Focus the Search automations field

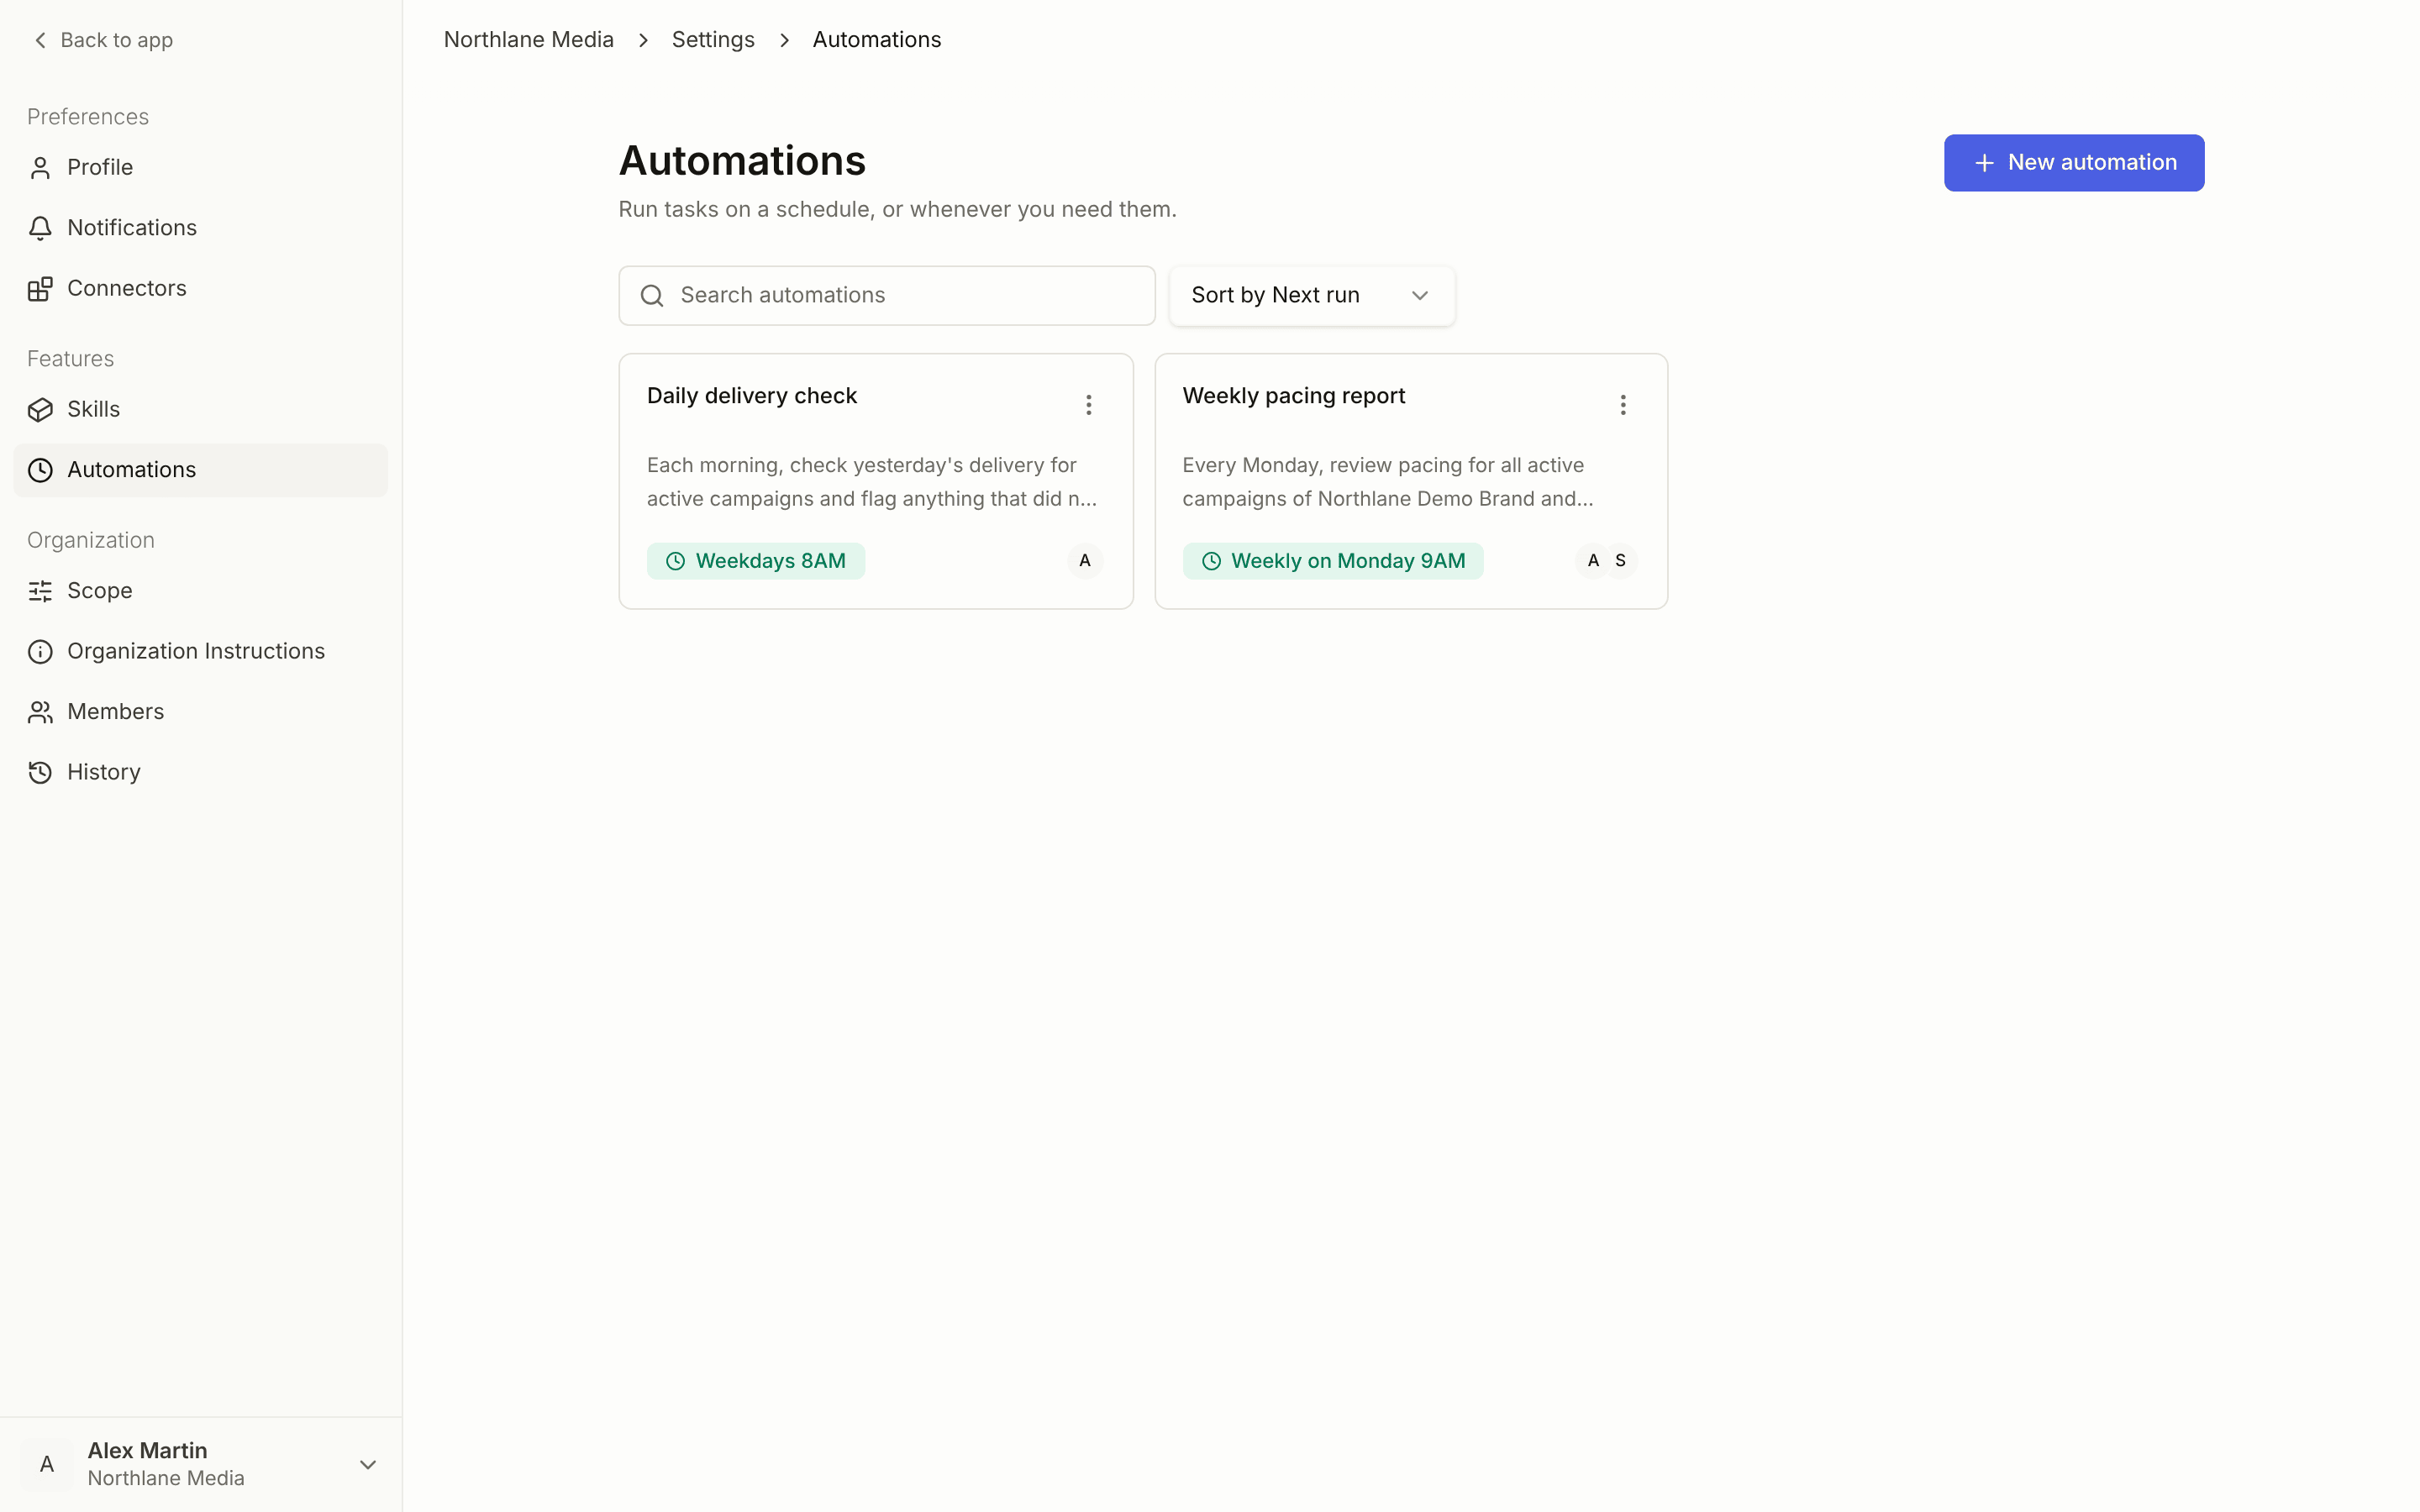(887, 296)
